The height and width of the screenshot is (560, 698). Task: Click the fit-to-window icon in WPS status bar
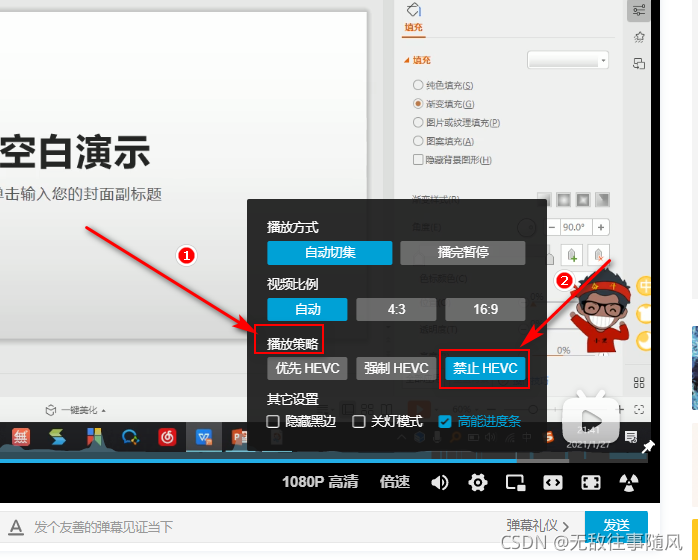tap(639, 410)
